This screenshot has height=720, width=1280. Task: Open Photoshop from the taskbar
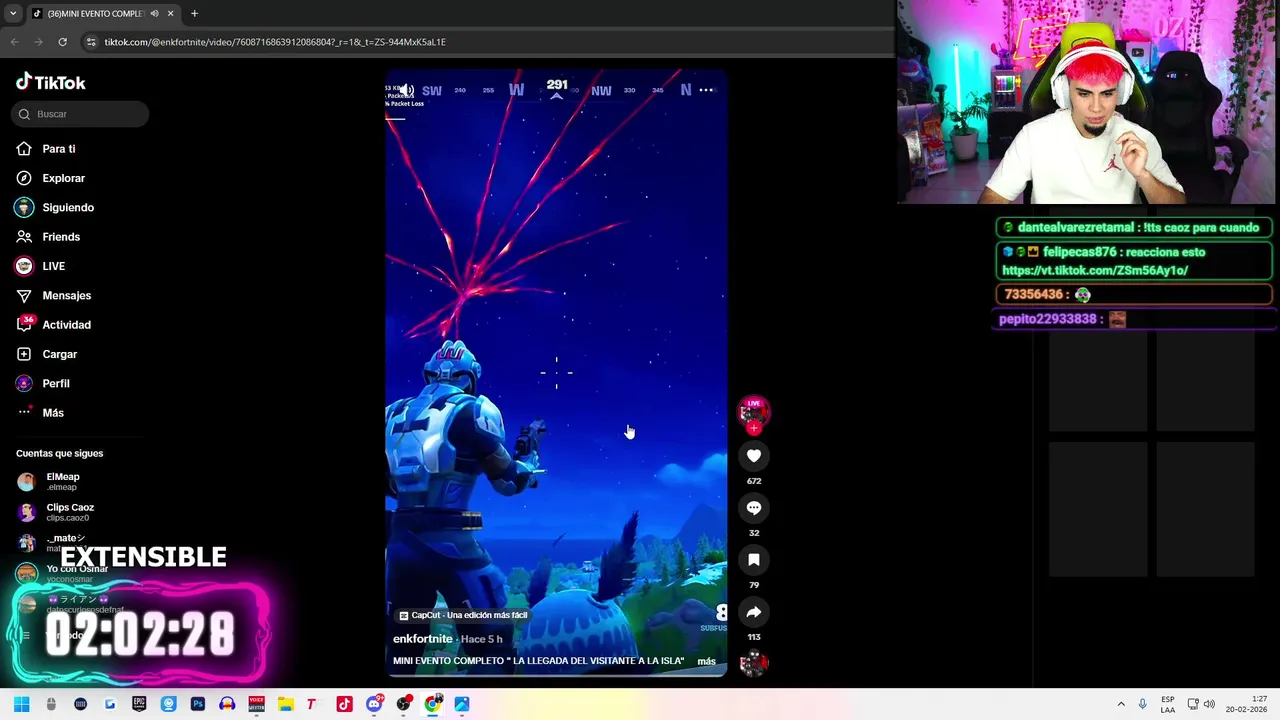(x=198, y=704)
